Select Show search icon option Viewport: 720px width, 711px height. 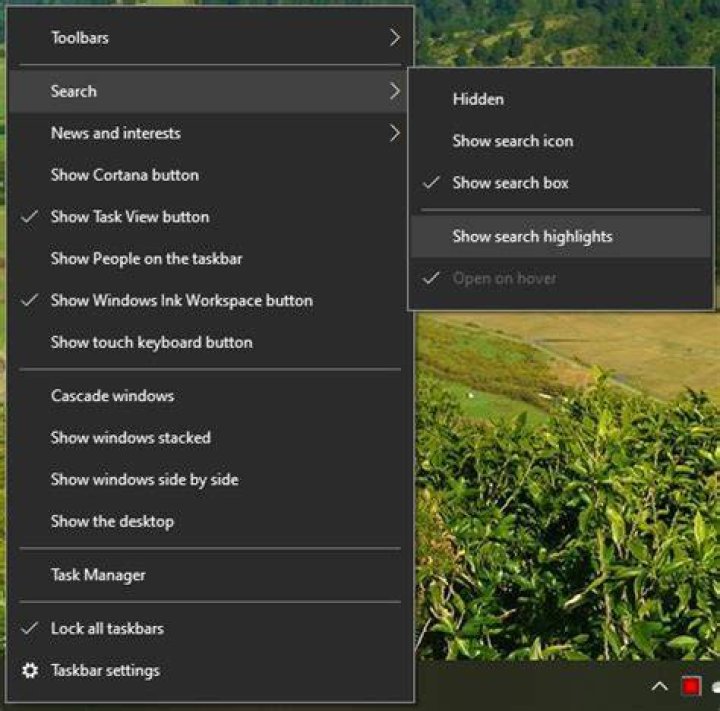point(561,141)
